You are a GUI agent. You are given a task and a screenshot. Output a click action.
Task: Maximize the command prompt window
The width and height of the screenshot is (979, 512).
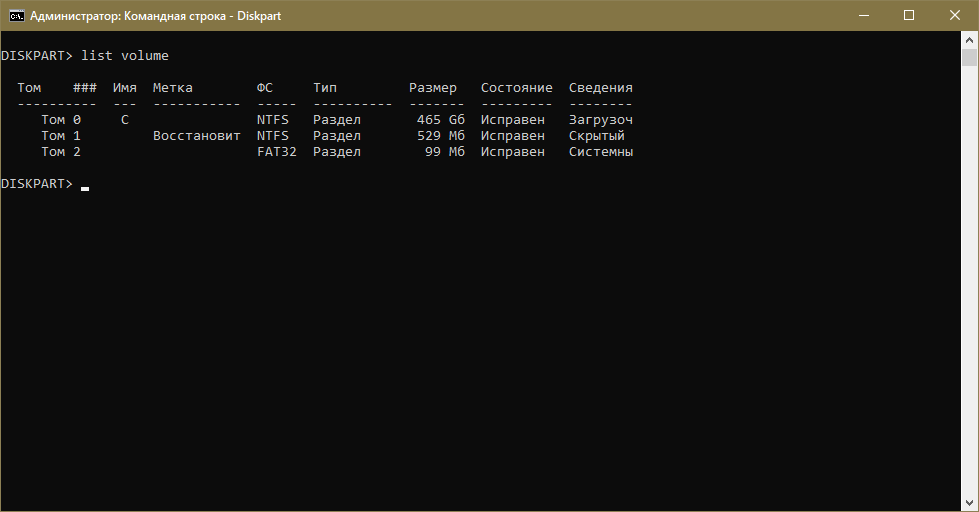[909, 15]
